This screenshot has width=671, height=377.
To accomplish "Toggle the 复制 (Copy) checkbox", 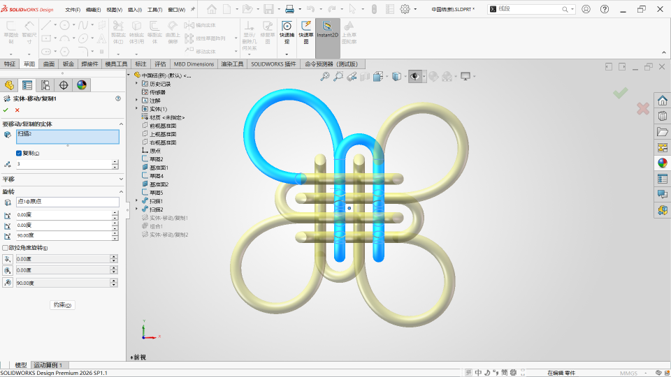I will pos(19,153).
